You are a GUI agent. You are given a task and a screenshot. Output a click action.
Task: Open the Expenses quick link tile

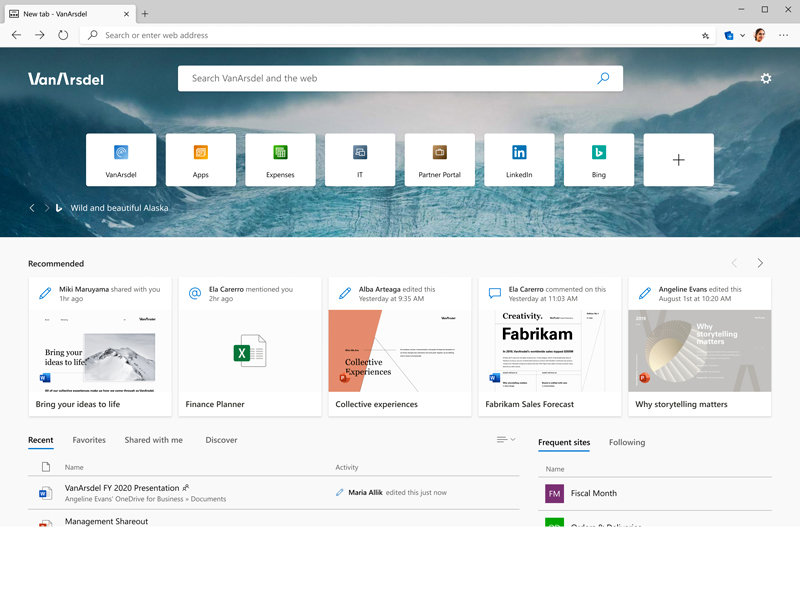coord(280,160)
